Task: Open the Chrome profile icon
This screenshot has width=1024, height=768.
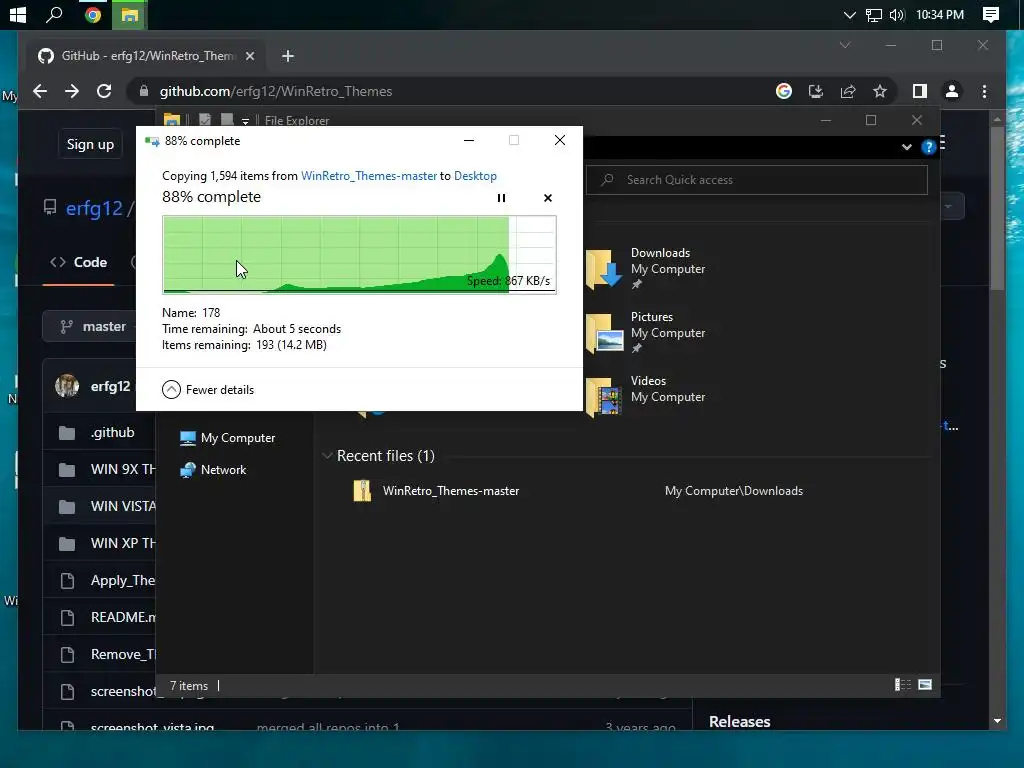Action: click(952, 91)
